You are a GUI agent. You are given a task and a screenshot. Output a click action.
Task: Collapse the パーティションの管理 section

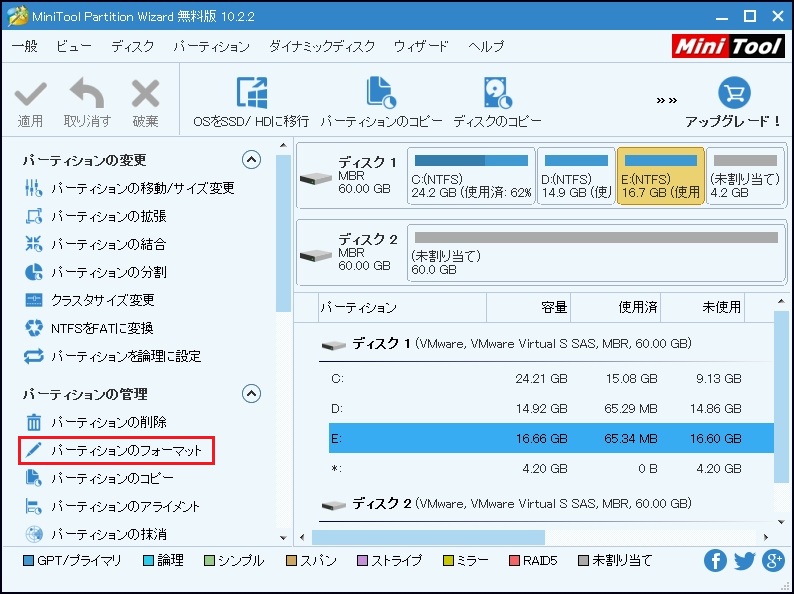pos(252,393)
